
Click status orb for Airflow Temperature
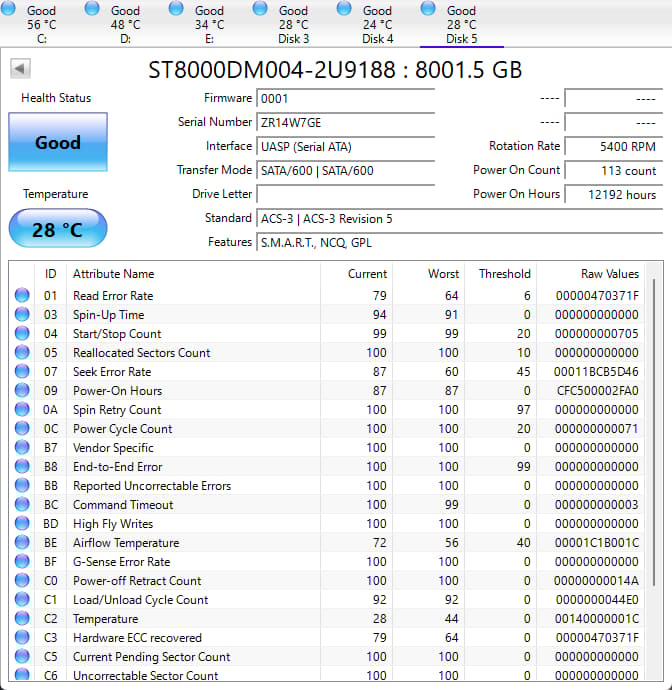pos(22,542)
